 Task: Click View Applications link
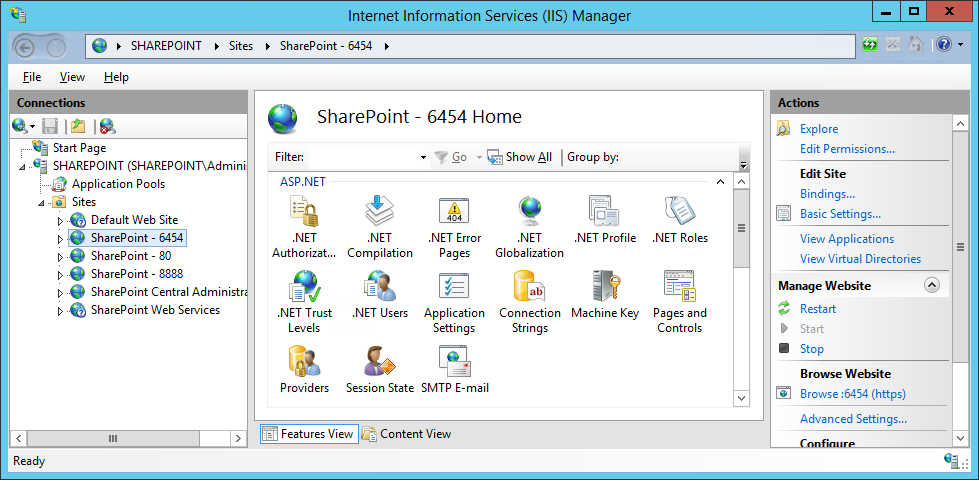click(847, 238)
